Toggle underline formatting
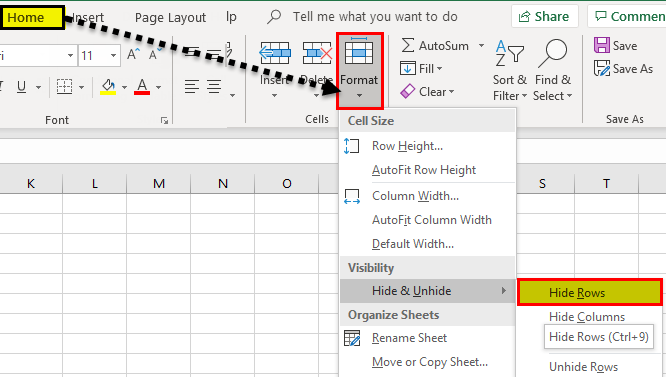Viewport: 666px width, 377px height. 22,87
